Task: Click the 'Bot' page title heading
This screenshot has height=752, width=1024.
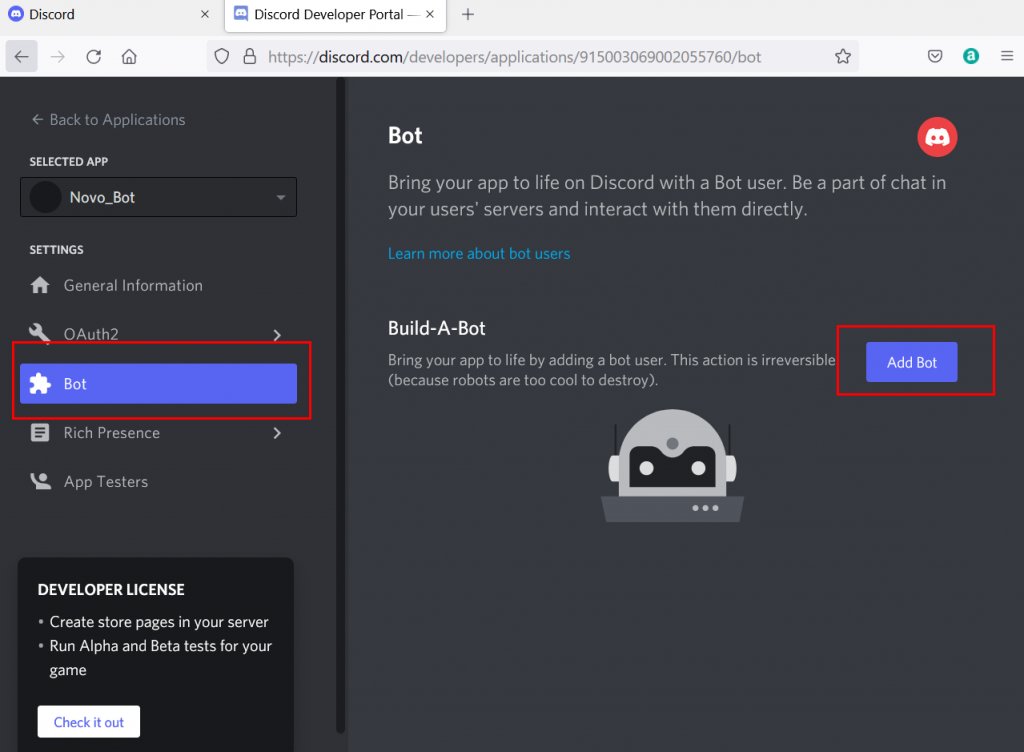Action: point(405,136)
